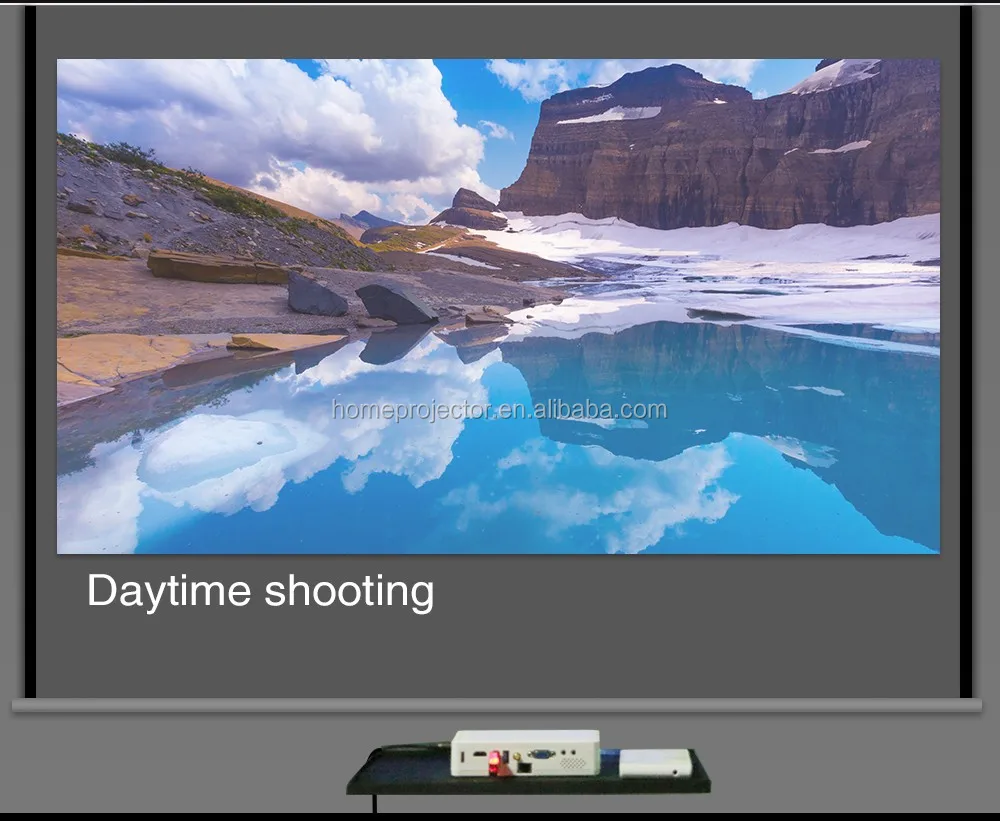Click the "Daytime shooting" caption
The image size is (1000, 821).
click(x=260, y=591)
